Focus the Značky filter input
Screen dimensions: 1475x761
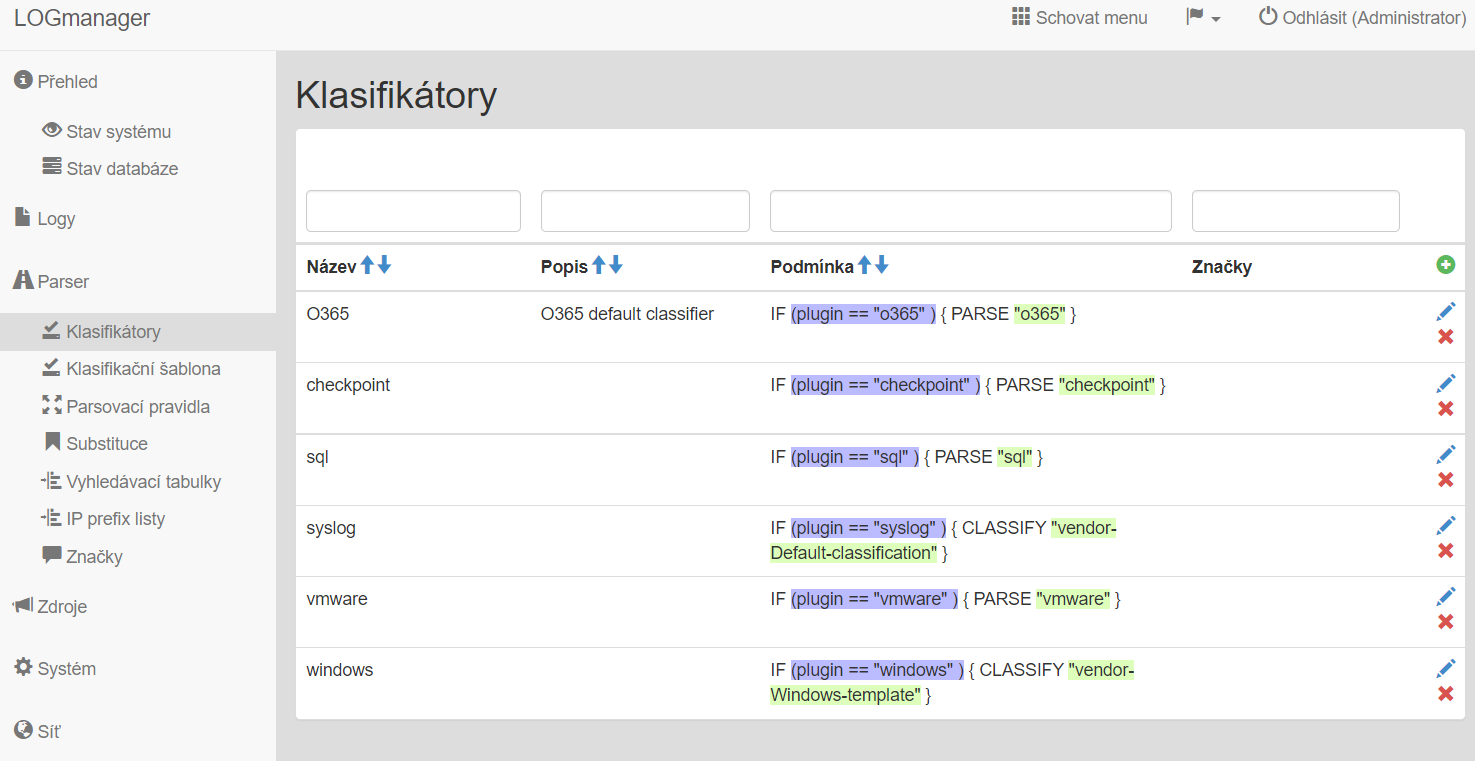[1295, 211]
